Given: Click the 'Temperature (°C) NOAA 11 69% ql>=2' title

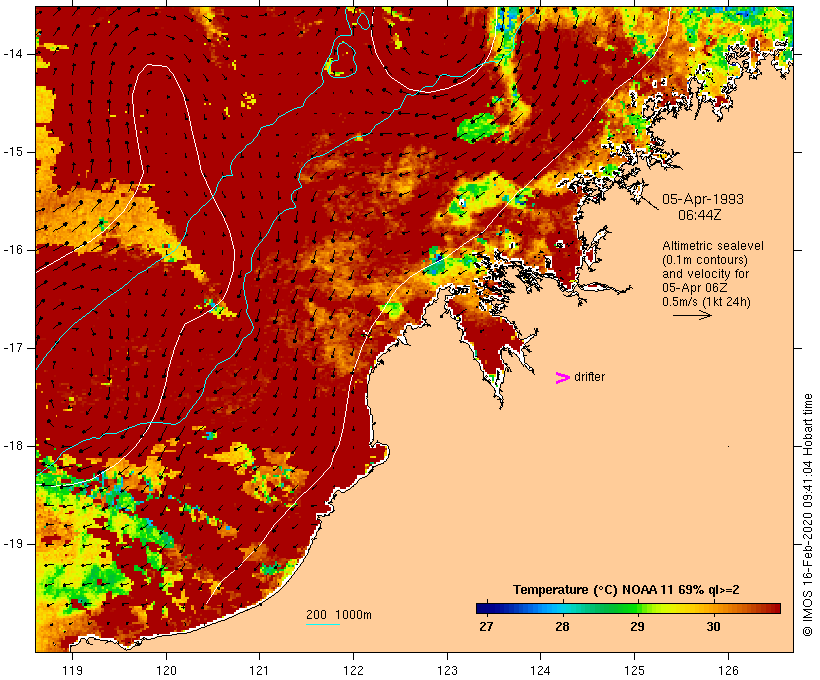Looking at the screenshot, I should (x=626, y=590).
